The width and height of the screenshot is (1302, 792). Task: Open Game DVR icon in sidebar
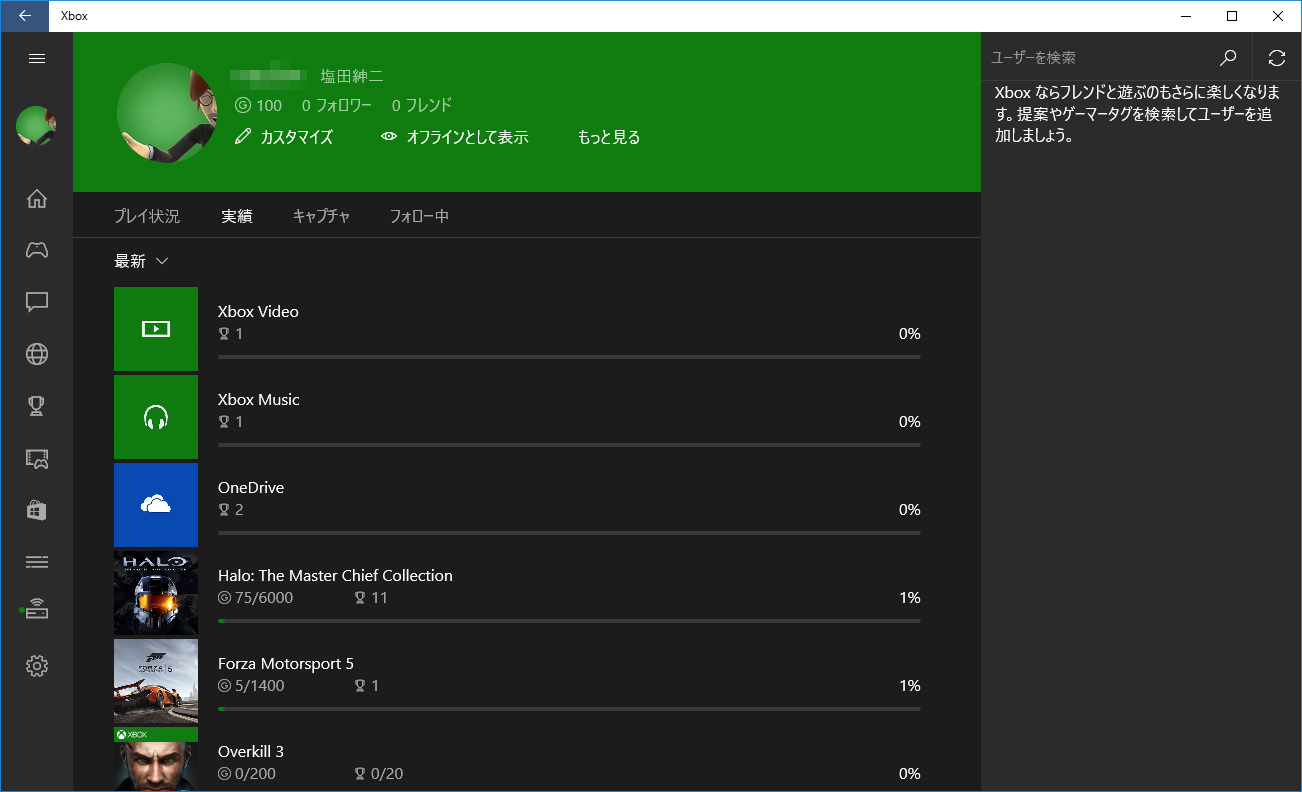tap(37, 458)
